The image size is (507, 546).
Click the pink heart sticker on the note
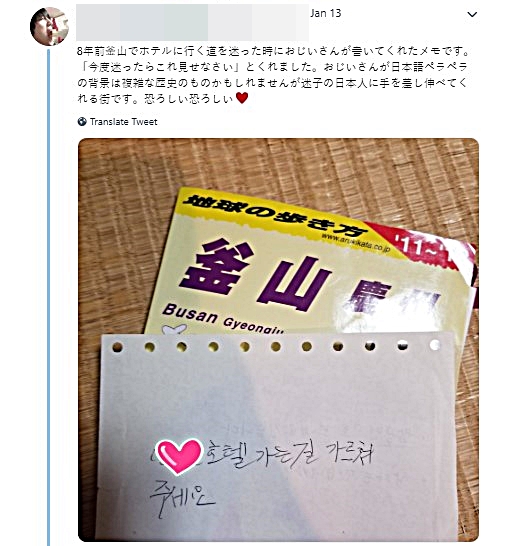179,457
